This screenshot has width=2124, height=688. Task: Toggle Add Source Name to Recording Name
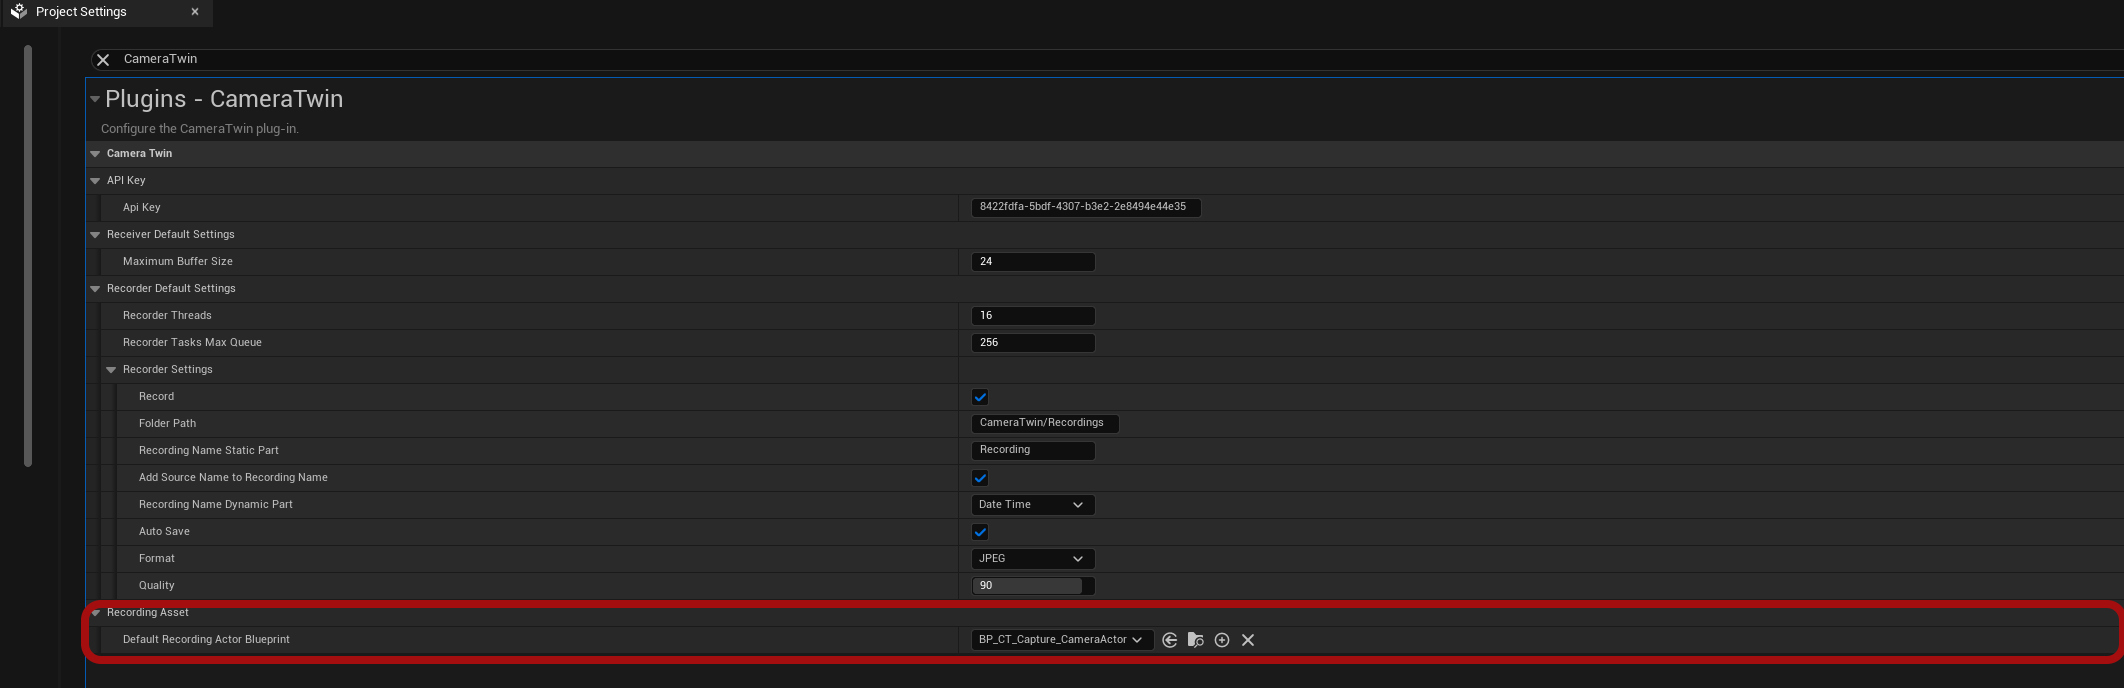(x=980, y=478)
